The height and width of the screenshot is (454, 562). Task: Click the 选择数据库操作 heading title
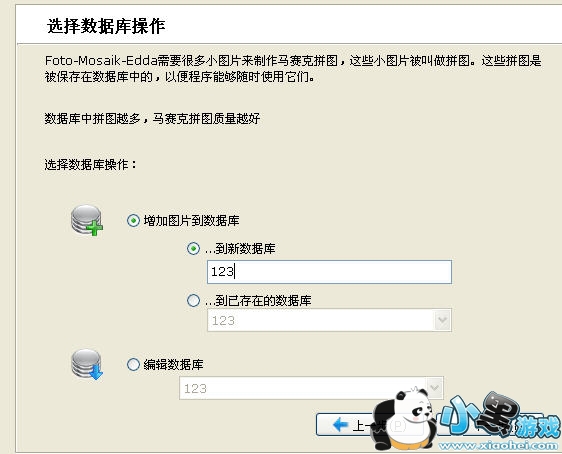106,27
